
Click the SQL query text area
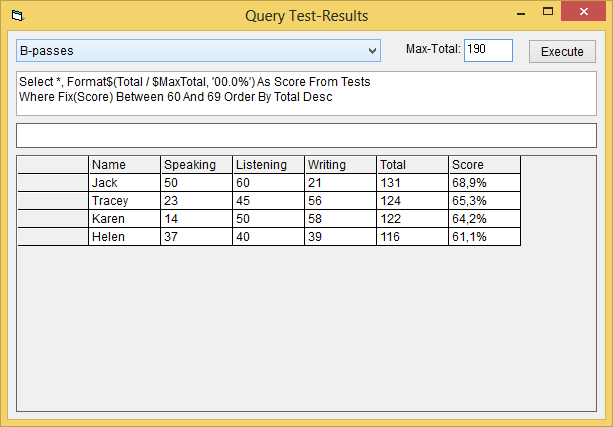point(306,90)
